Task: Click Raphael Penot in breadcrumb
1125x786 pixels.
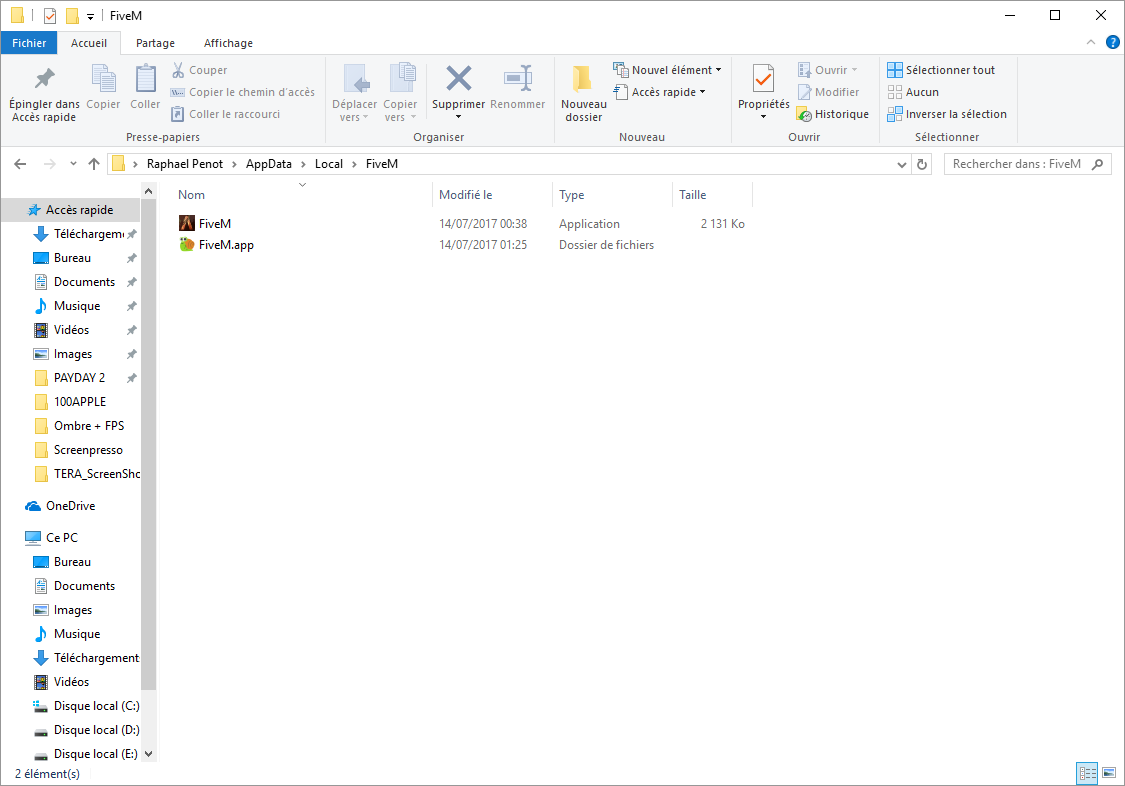Action: (184, 164)
